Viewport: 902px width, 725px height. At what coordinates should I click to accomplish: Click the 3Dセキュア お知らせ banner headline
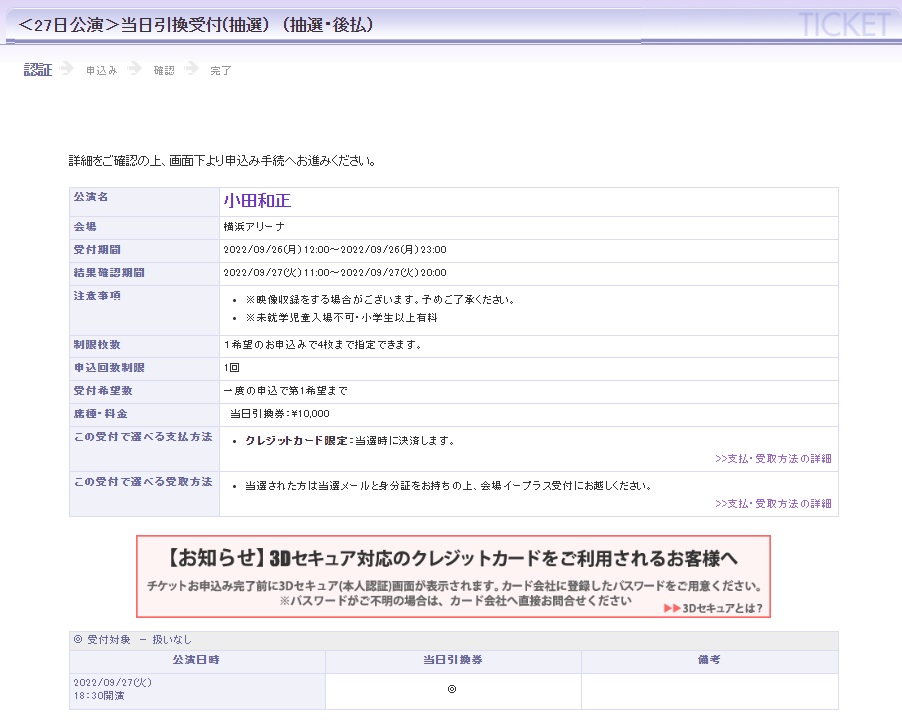pos(453,558)
